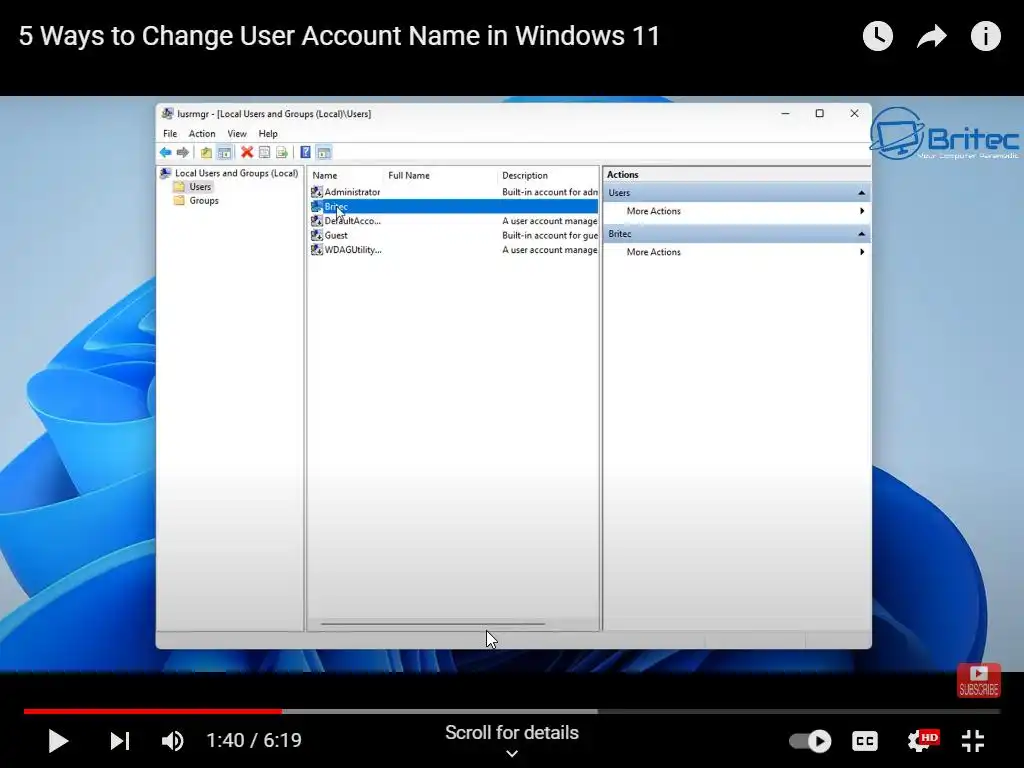Image resolution: width=1024 pixels, height=768 pixels.
Task: Exit full screen mode
Action: point(973,741)
